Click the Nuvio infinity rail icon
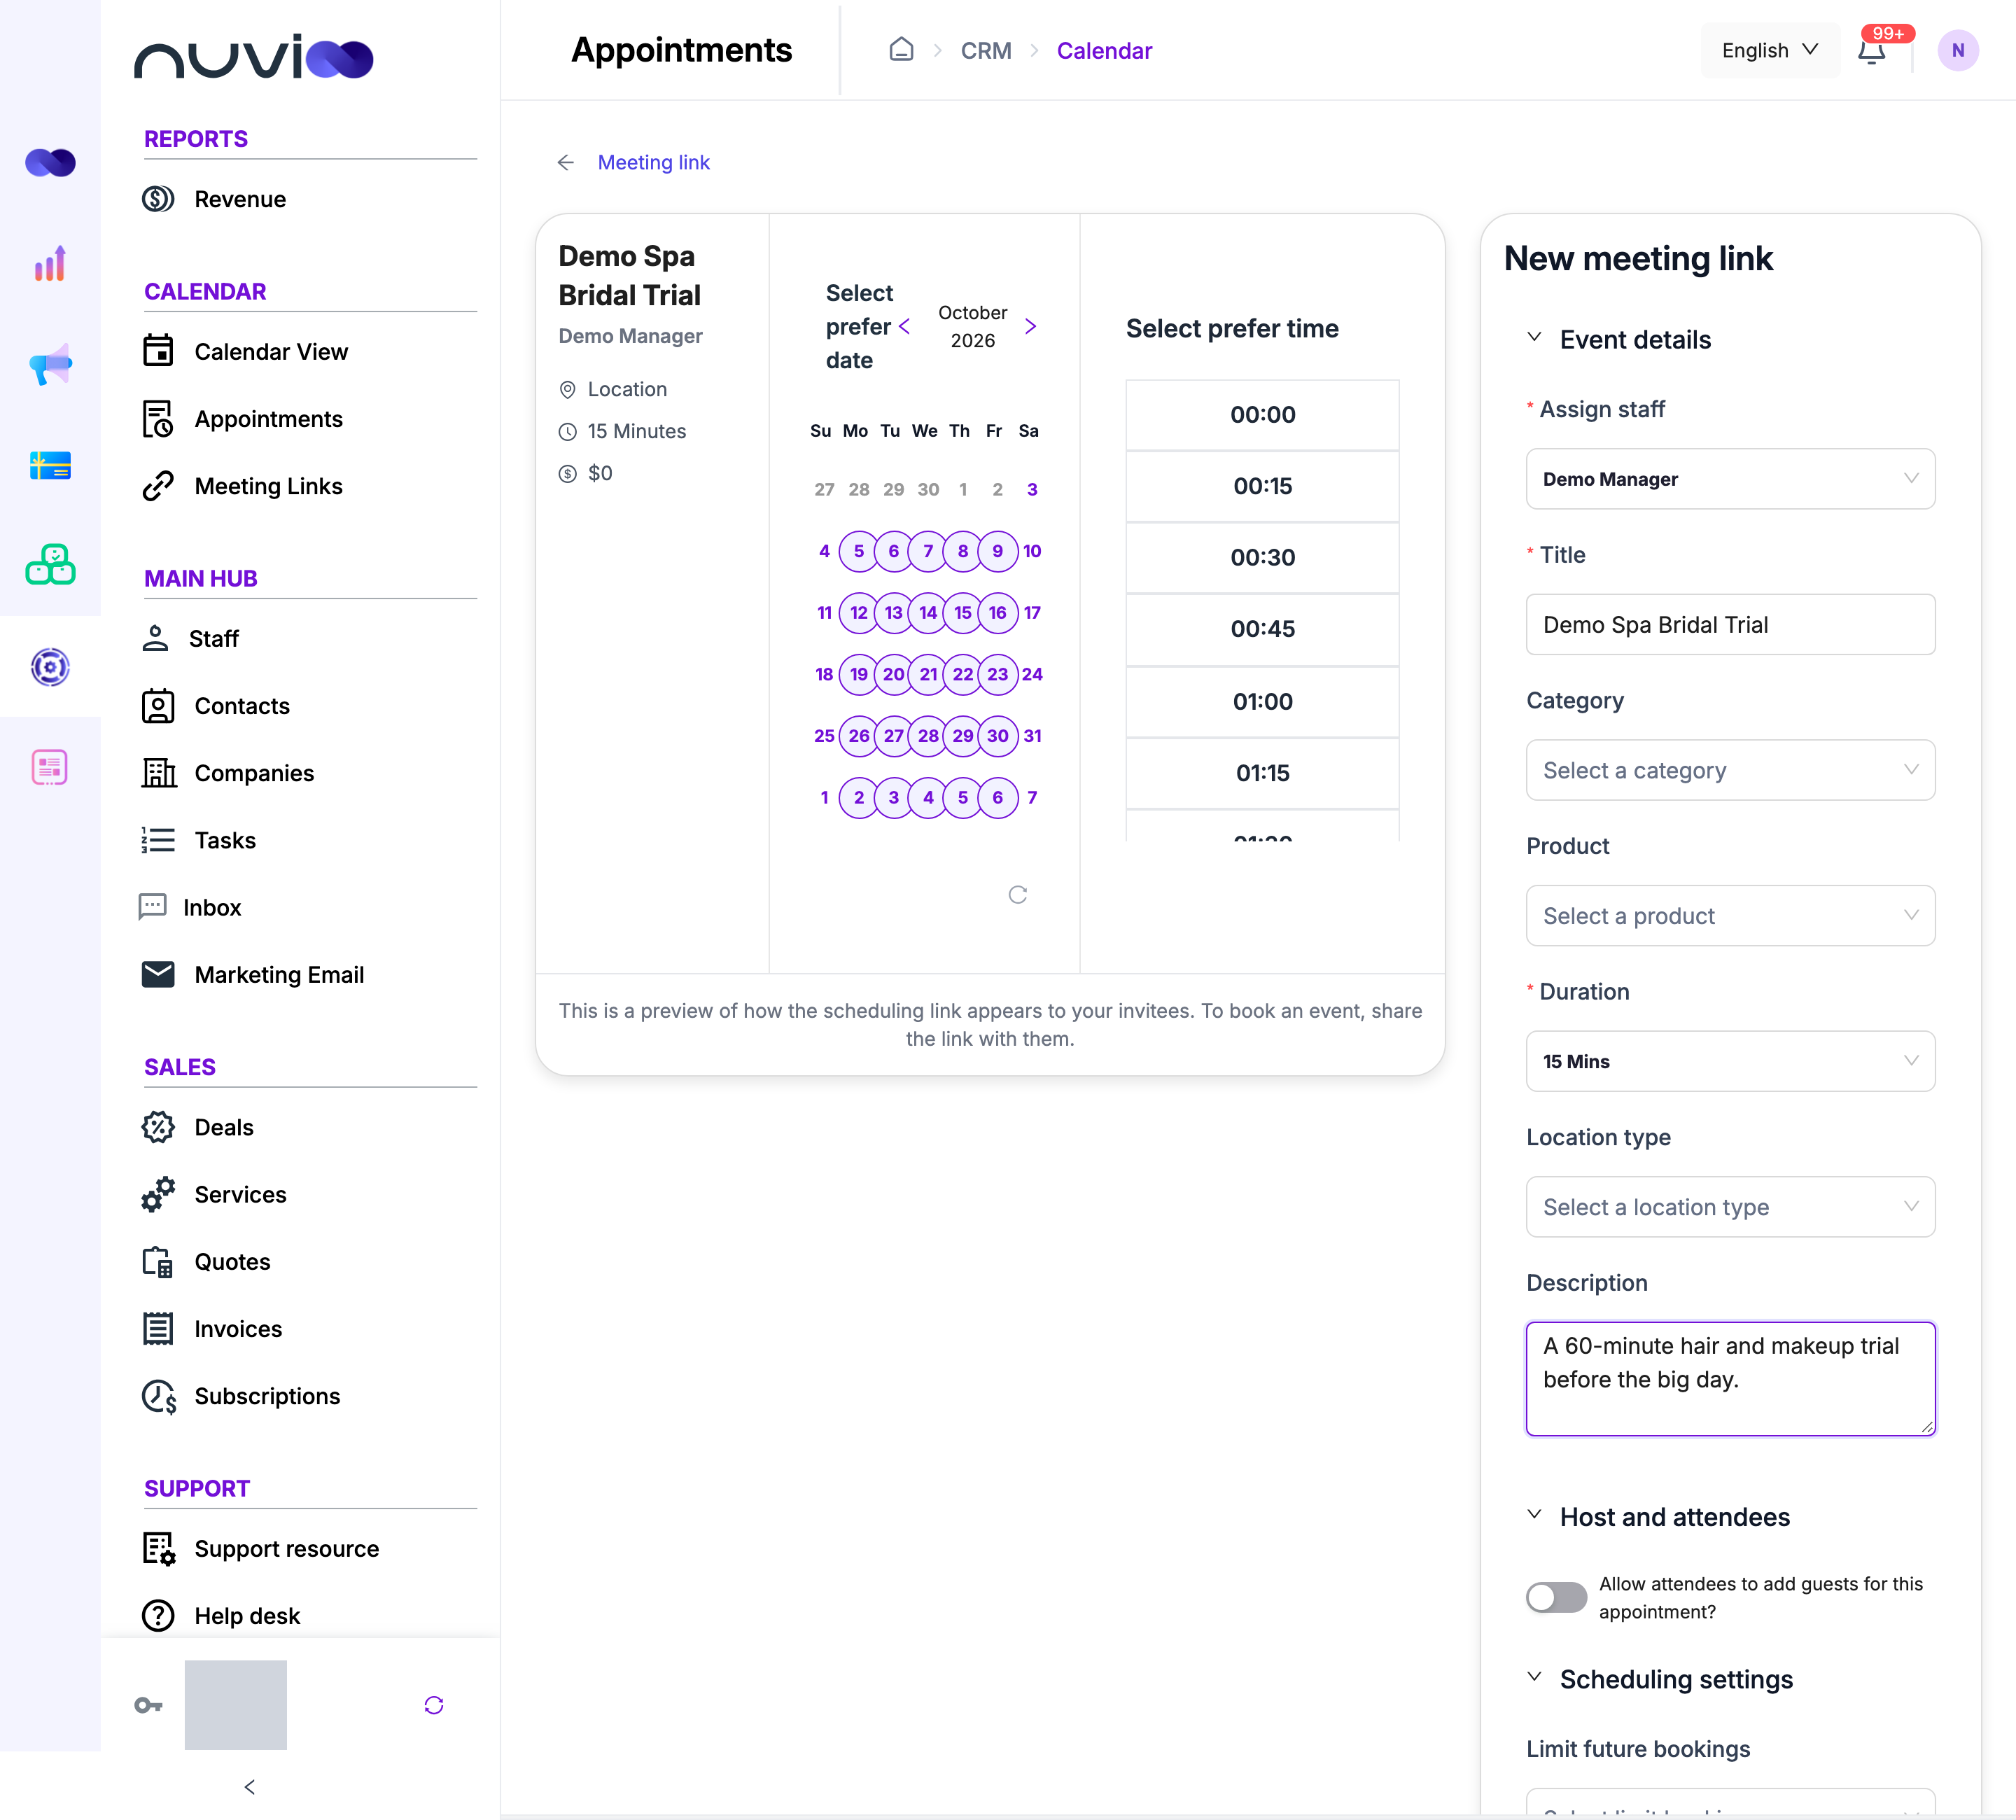The height and width of the screenshot is (1820, 2016). pos(50,162)
